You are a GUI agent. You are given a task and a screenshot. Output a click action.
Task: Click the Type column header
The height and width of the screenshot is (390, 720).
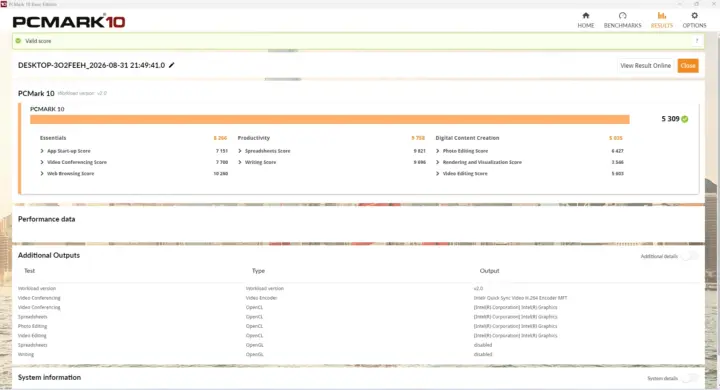coord(258,271)
